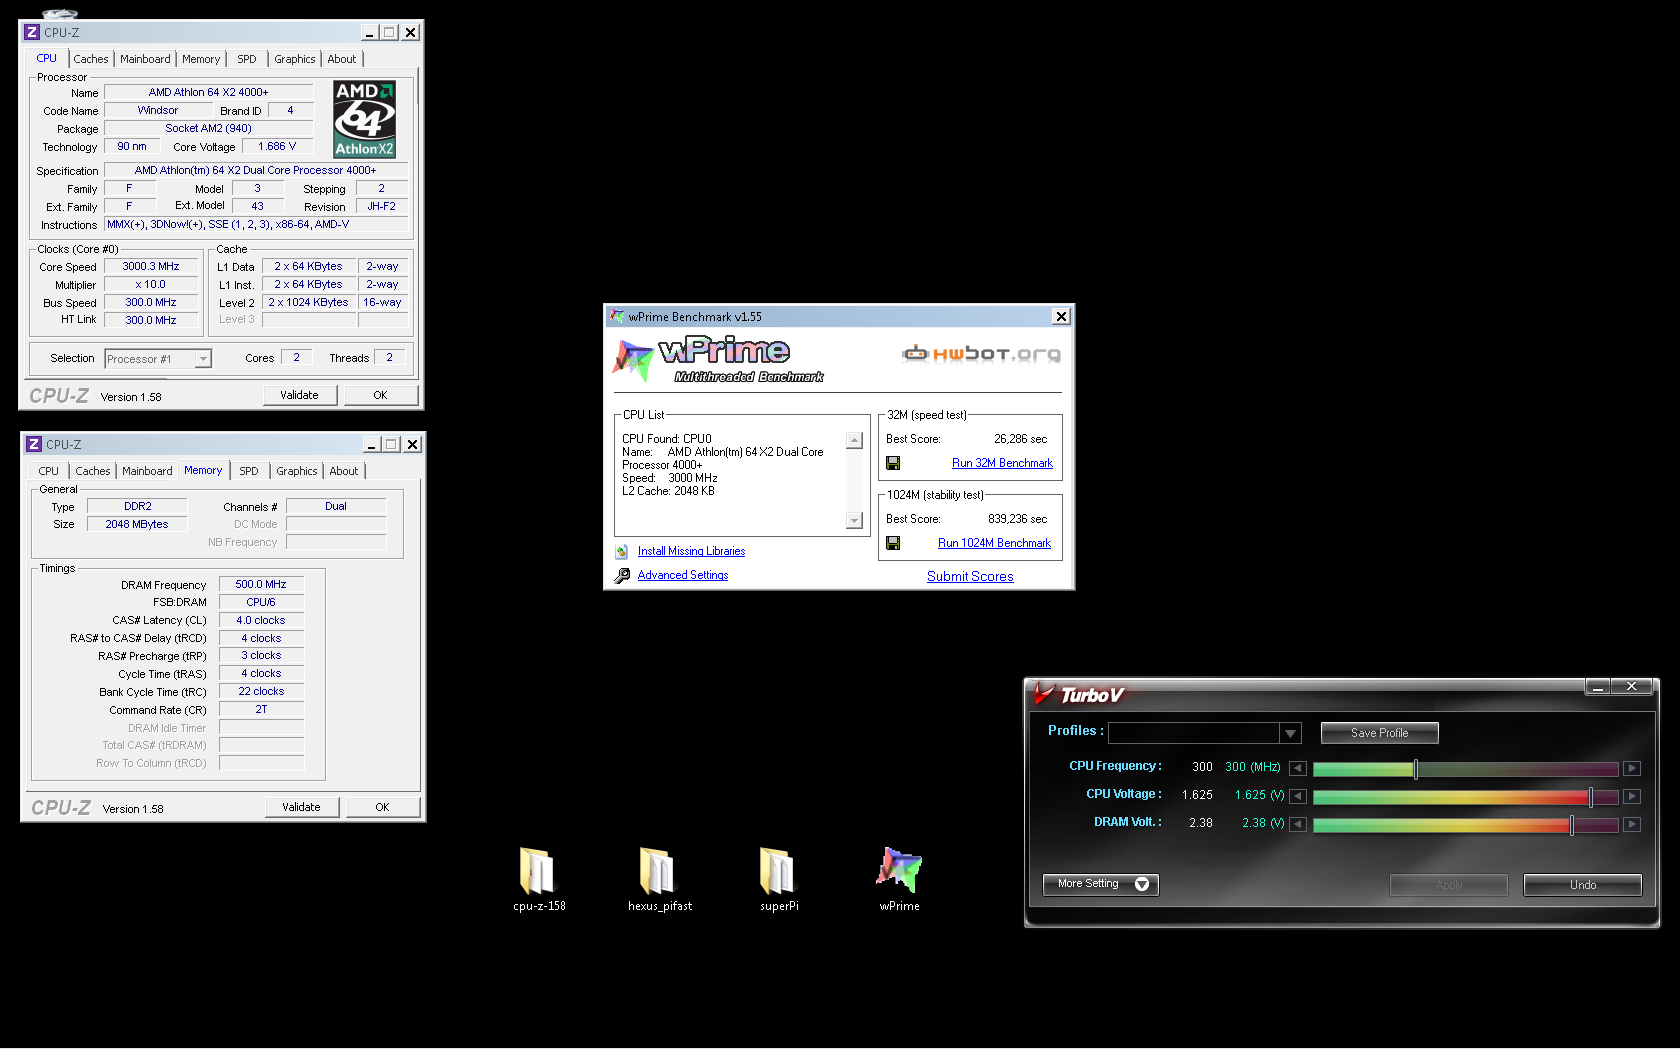Decrease CPU Frequency with the left arrow
1680x1050 pixels.
1298,768
